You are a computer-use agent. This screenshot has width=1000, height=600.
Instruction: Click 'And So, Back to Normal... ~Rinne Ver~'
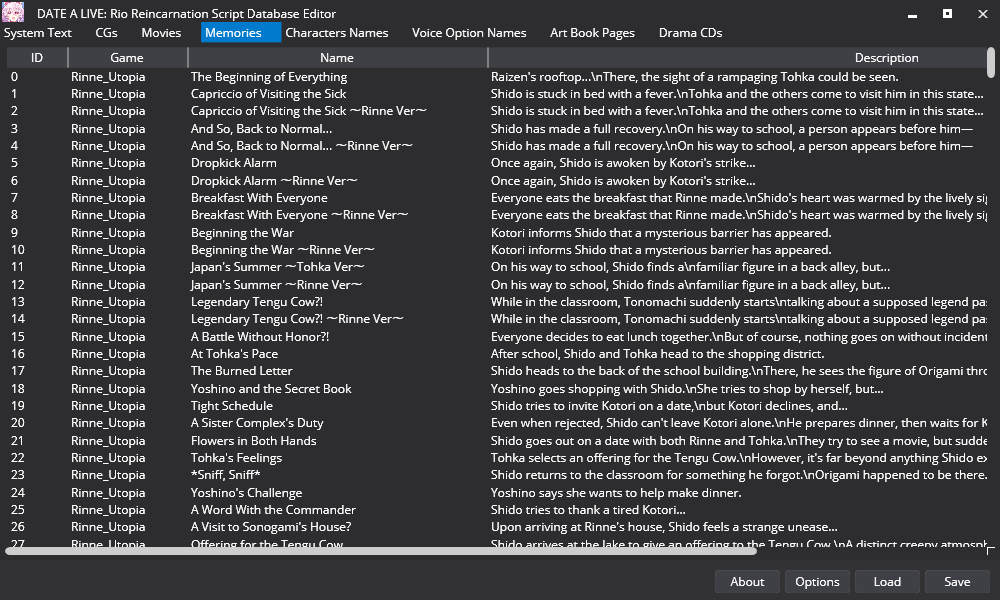[301, 145]
